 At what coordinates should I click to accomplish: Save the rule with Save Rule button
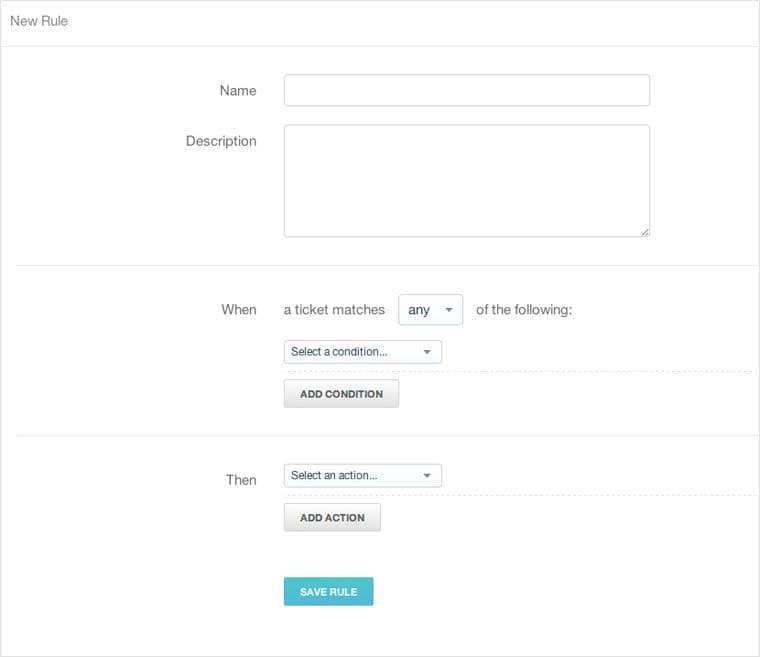328,592
